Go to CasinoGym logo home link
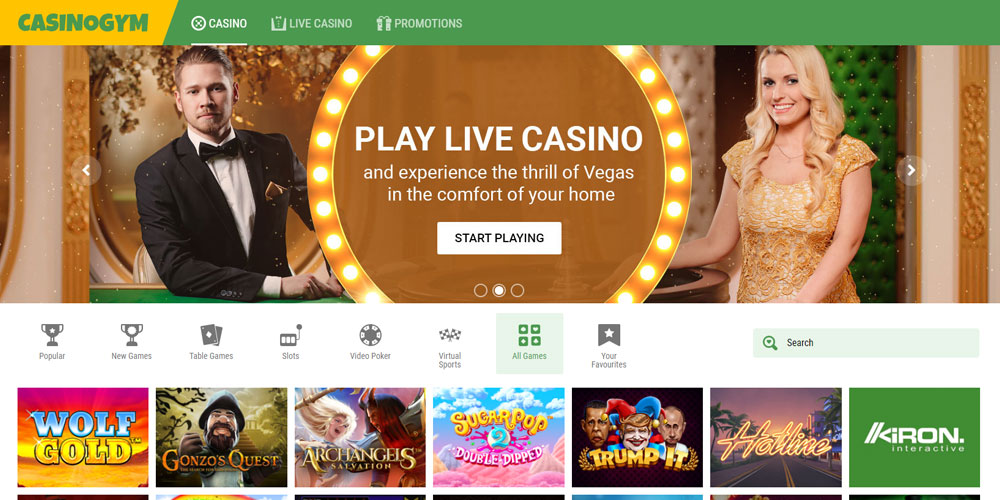 (83, 23)
